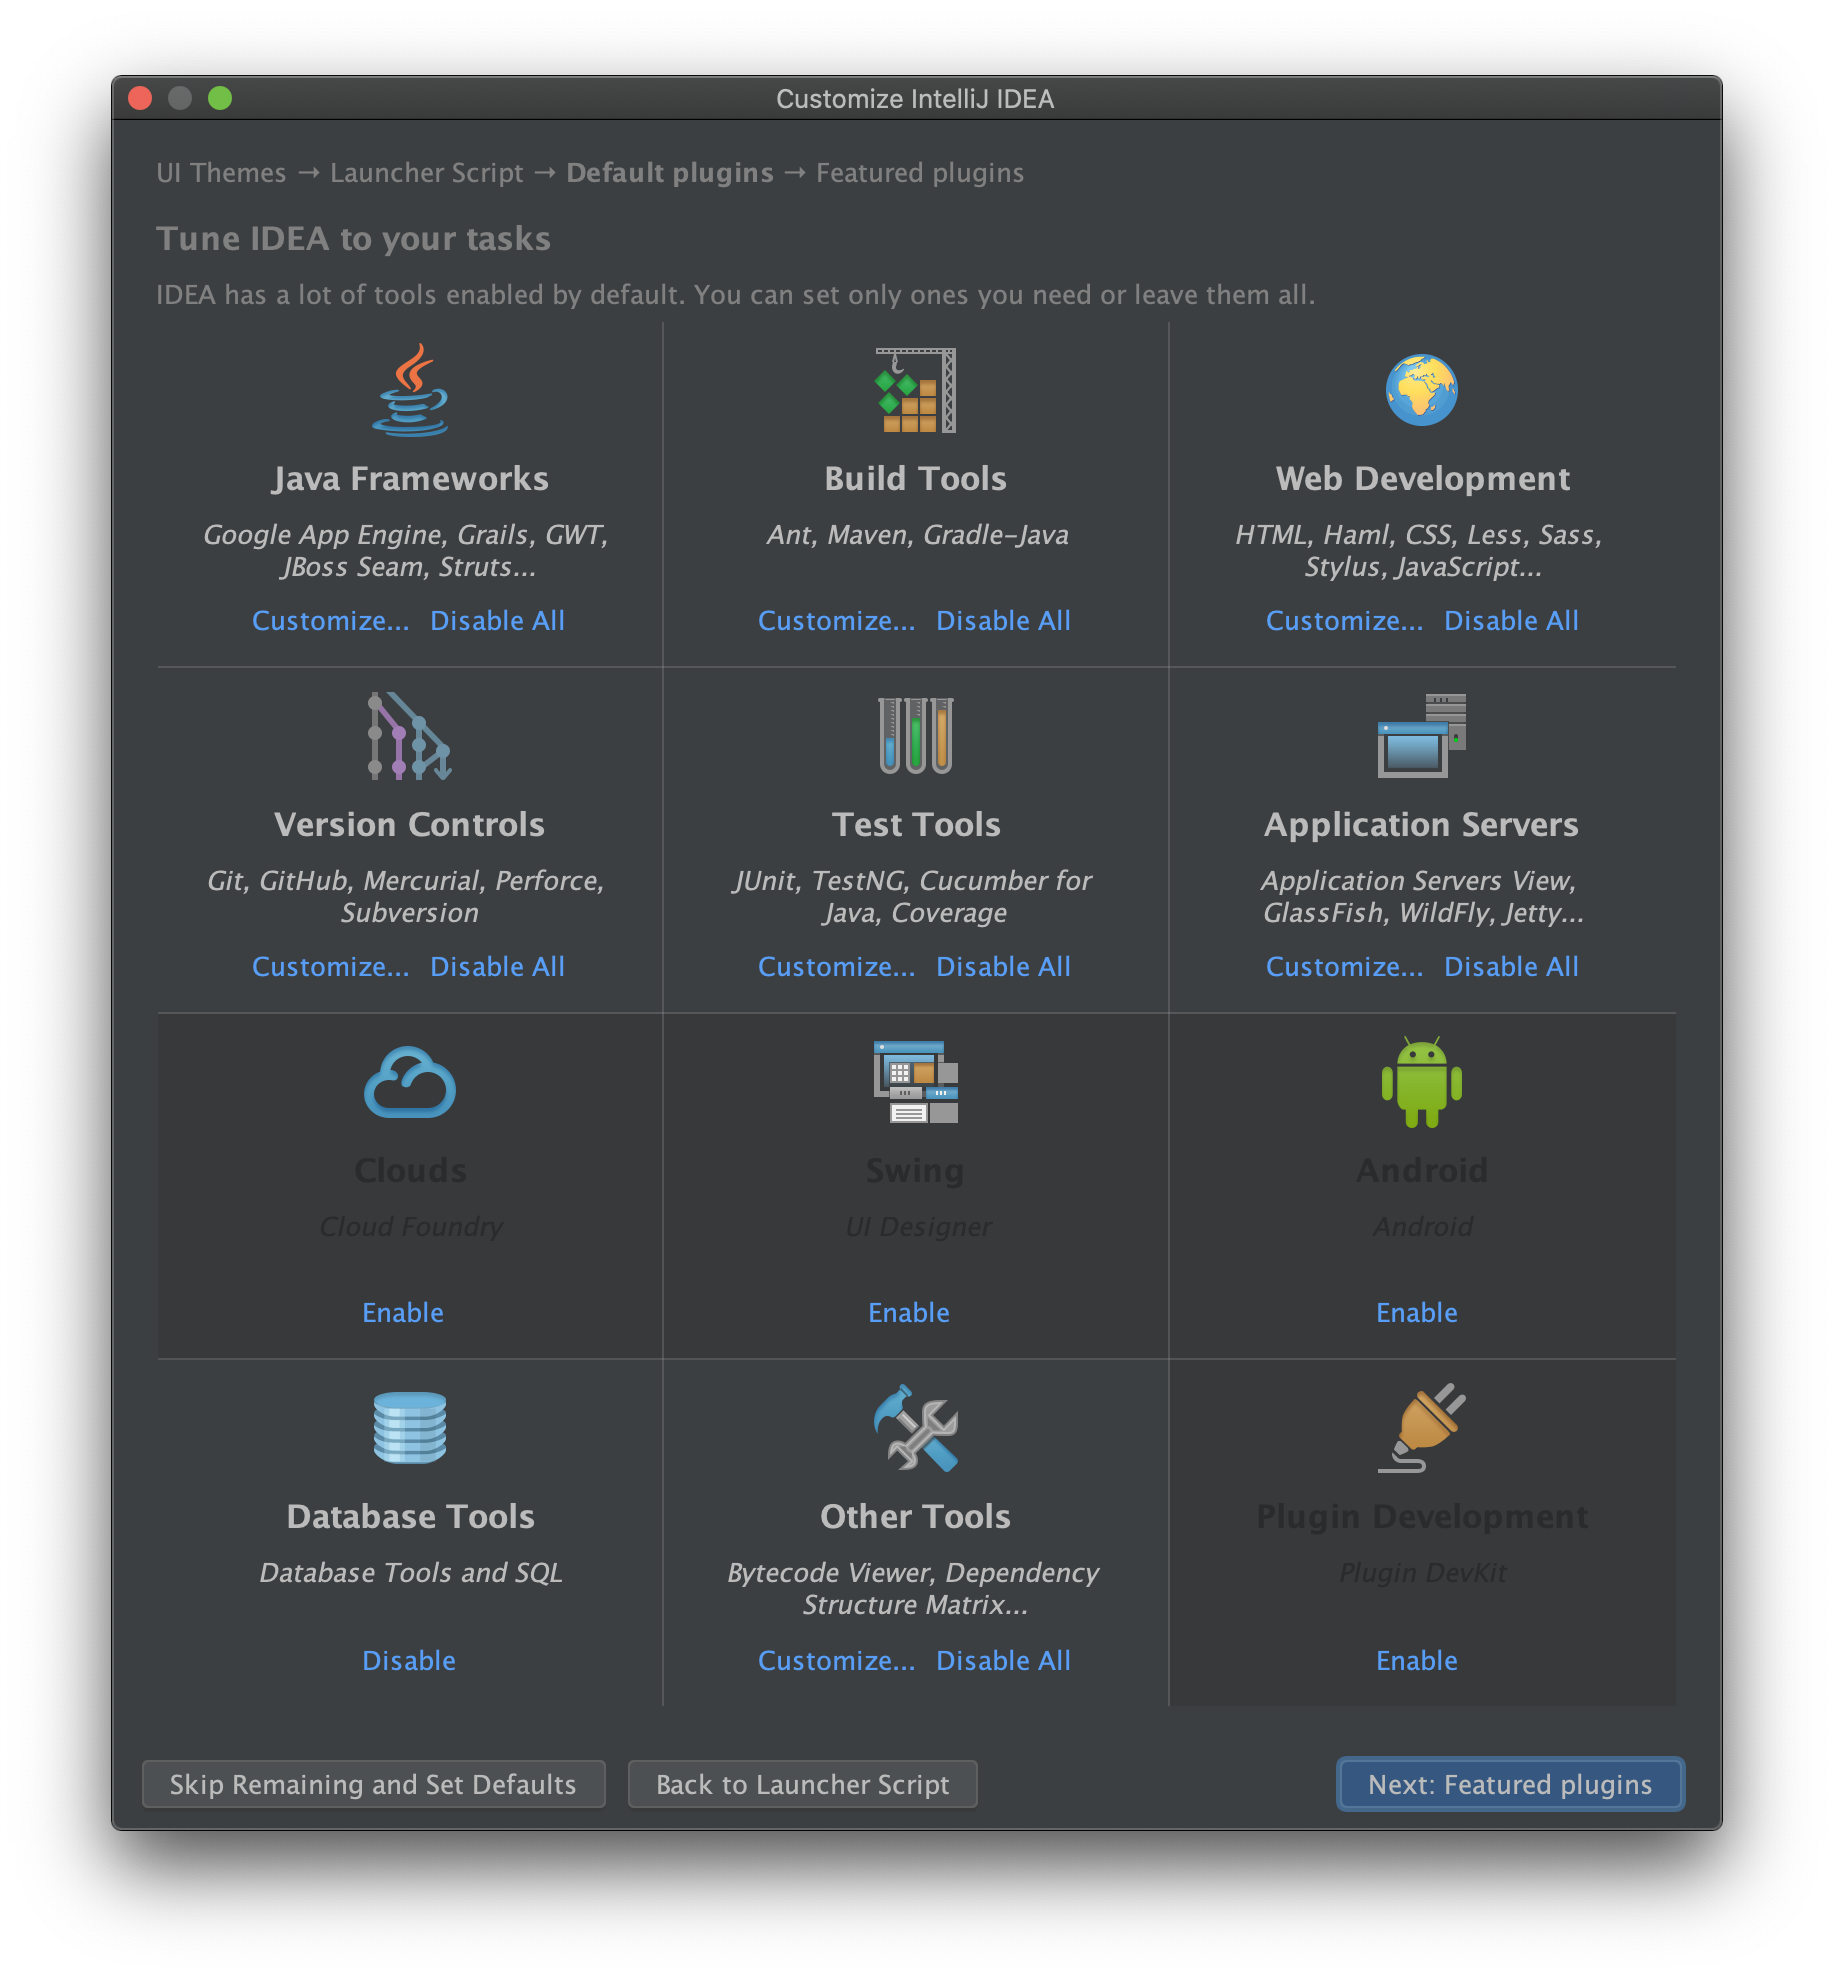The image size is (1834, 1978).
Task: Click the Version Controls heading
Action: [x=410, y=825]
